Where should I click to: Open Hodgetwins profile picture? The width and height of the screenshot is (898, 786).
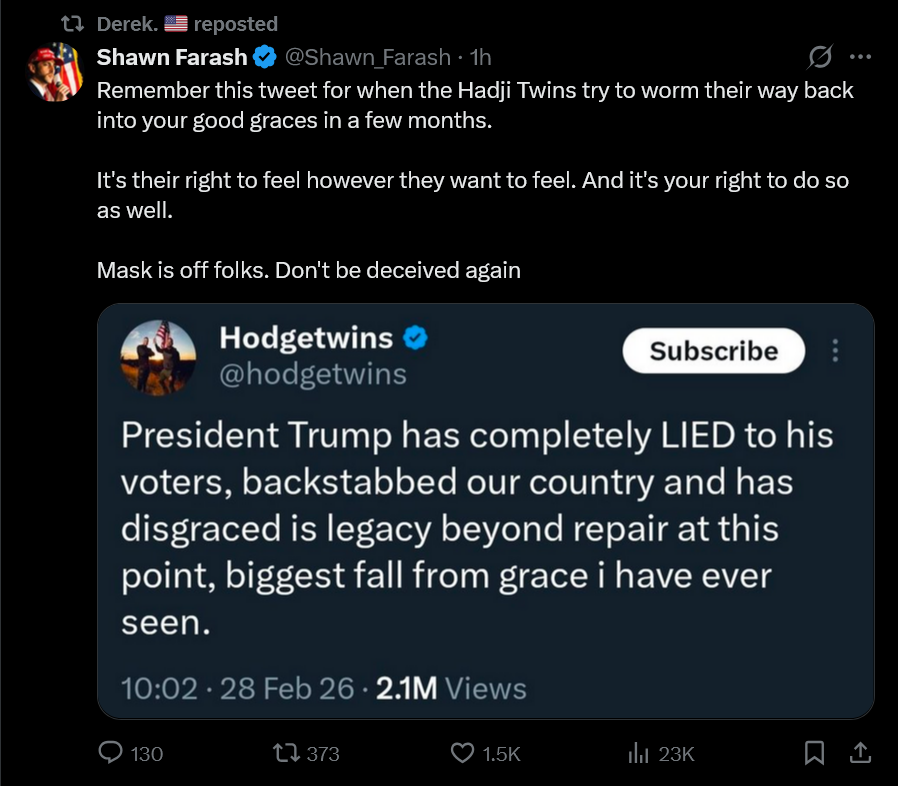tap(158, 357)
